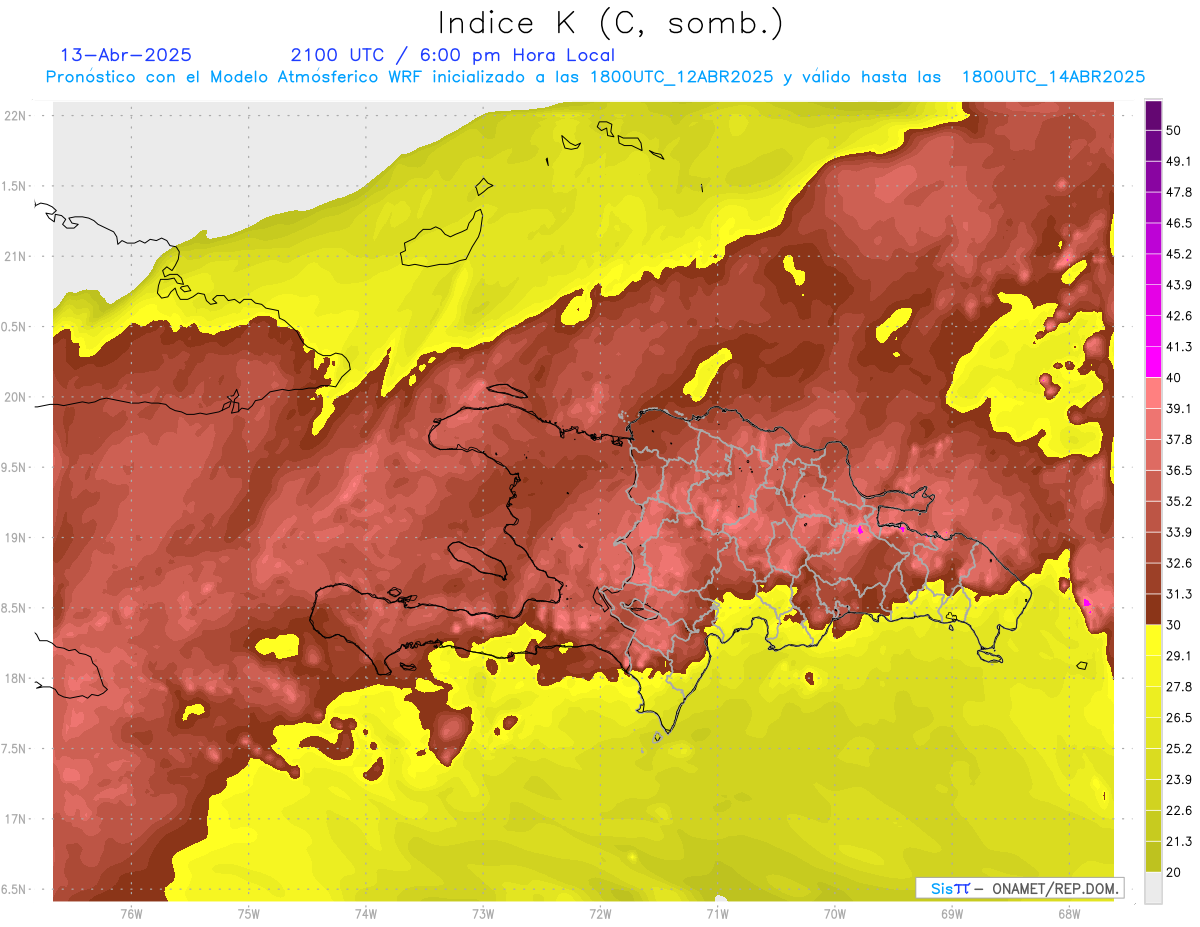Click the legend value '21.3'
This screenshot has height=927, width=1200.
coord(1179,841)
